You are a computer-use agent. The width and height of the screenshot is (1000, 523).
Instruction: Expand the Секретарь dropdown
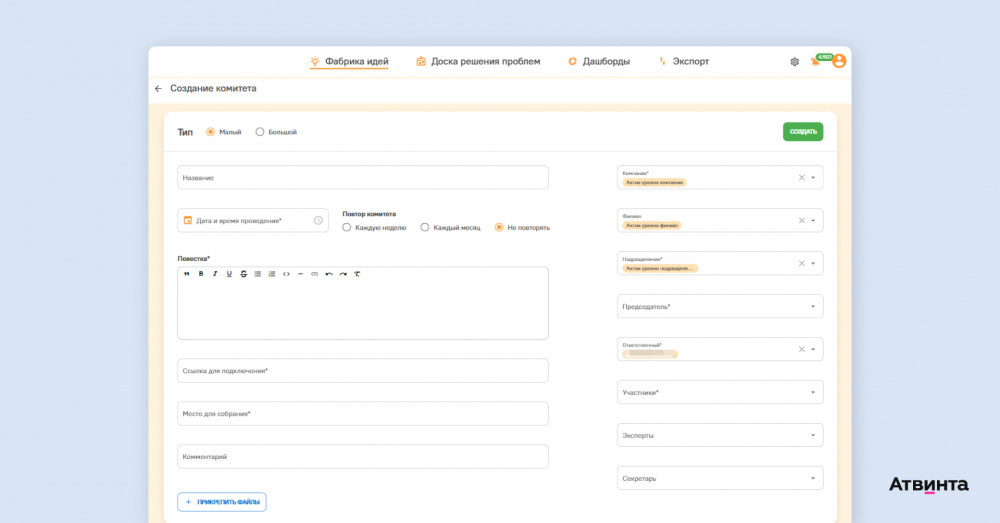click(x=720, y=479)
